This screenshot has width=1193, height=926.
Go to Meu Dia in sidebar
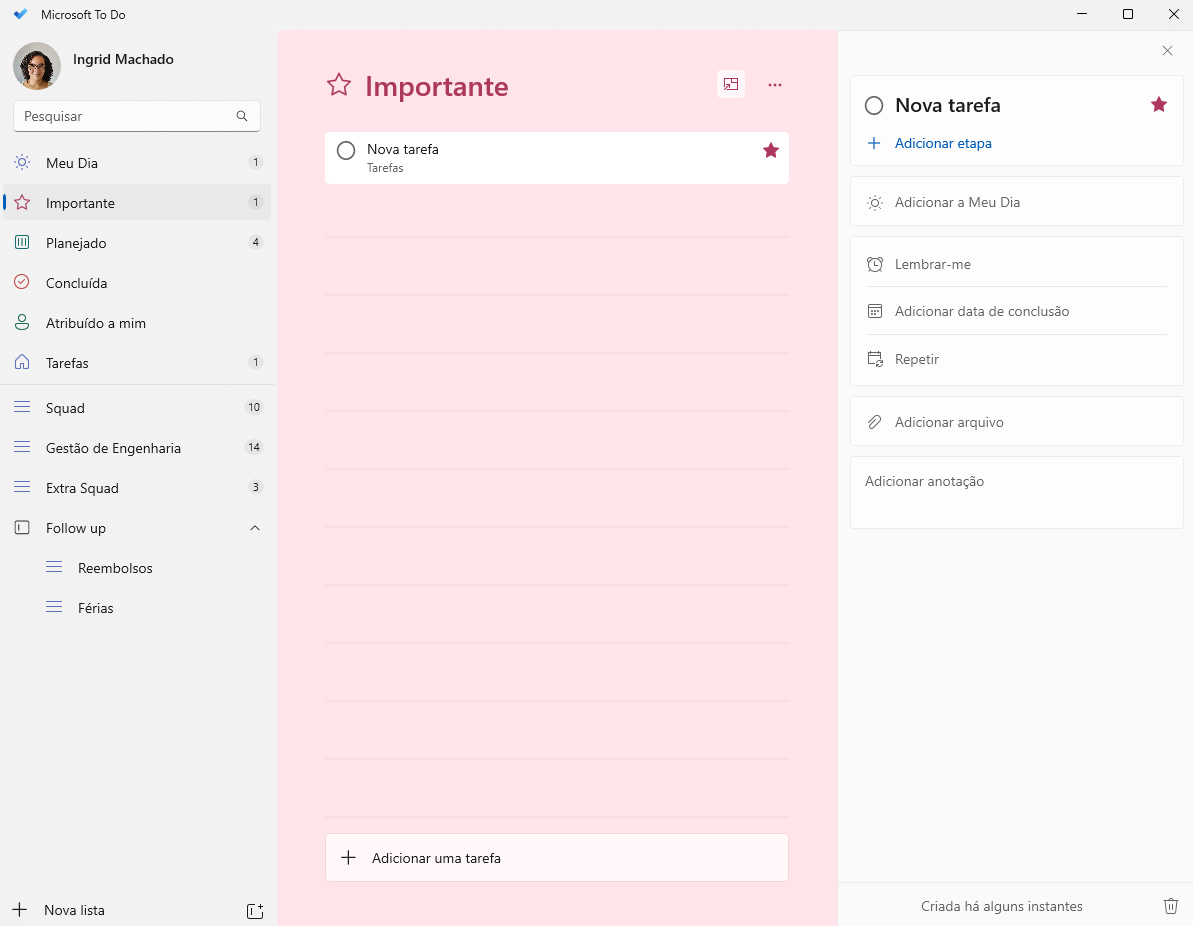coord(72,163)
